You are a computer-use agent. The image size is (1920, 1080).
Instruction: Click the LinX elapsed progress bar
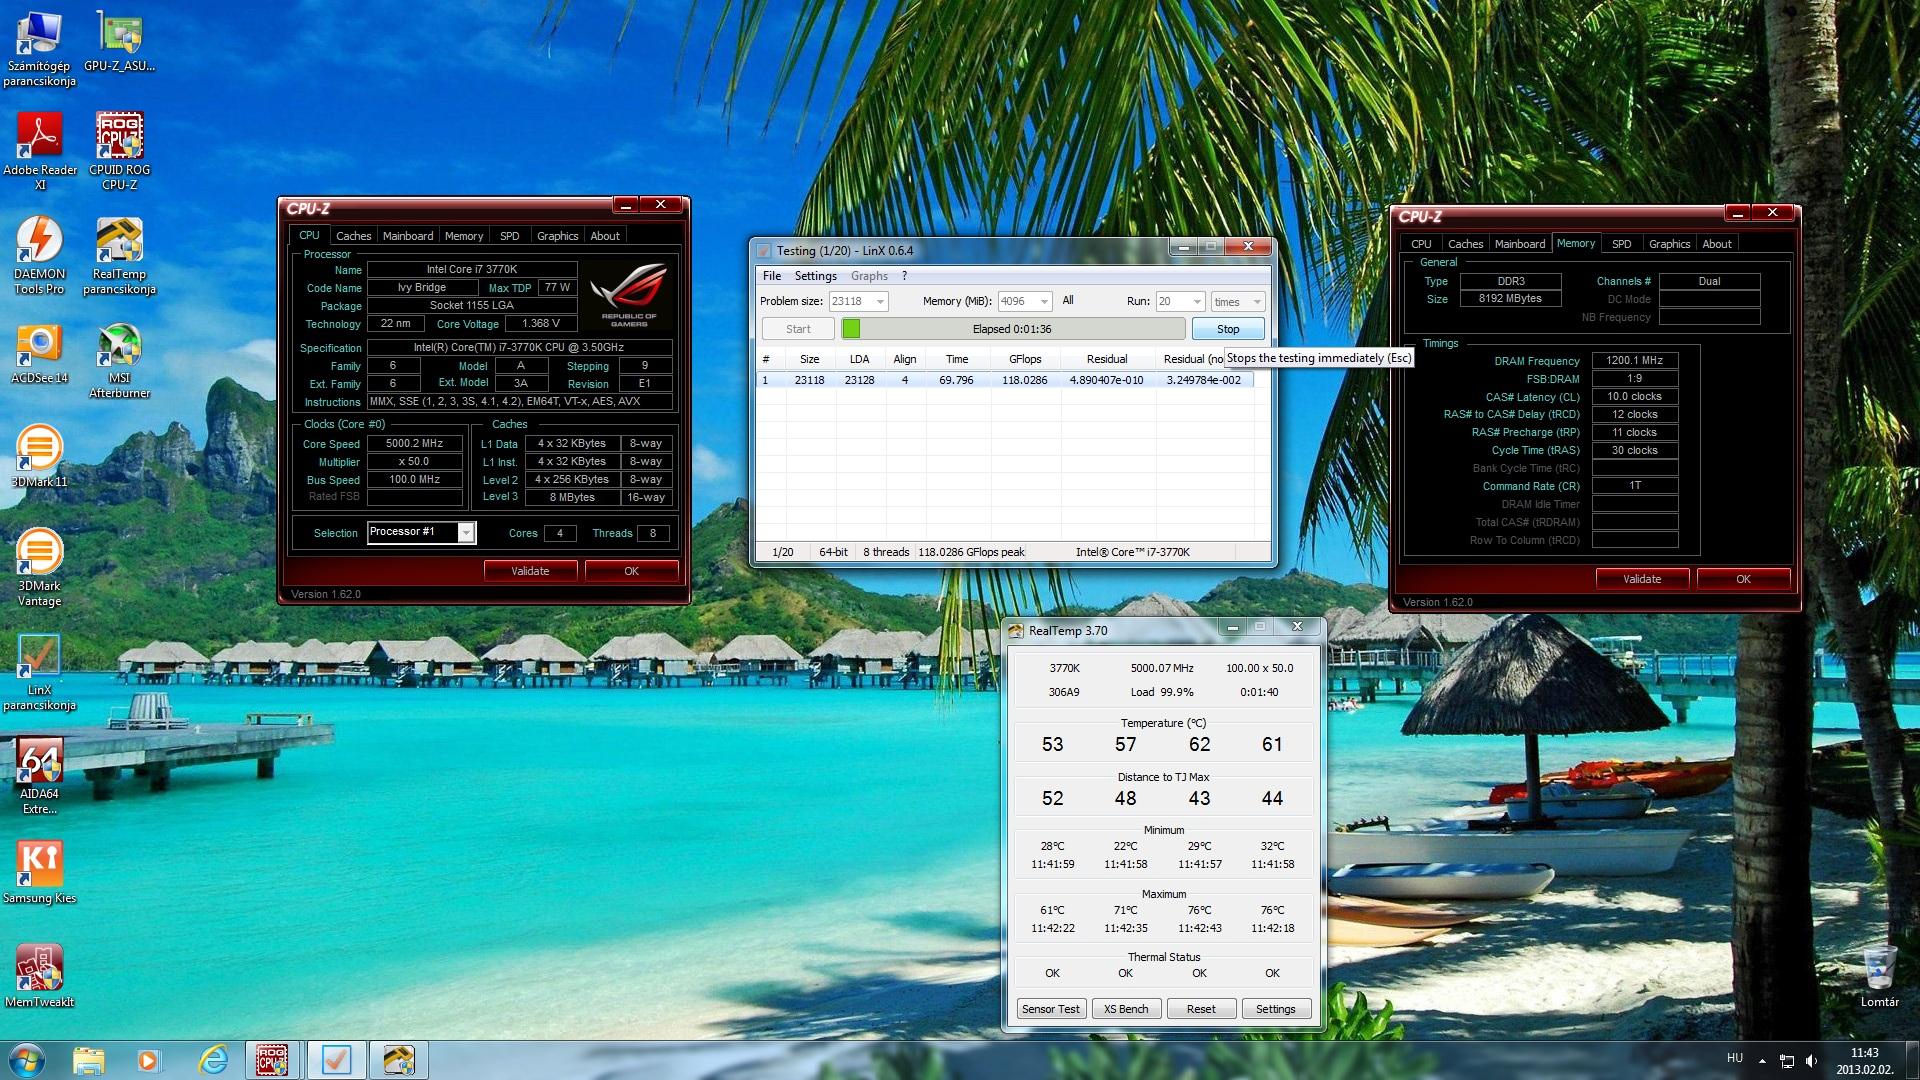(x=1013, y=329)
